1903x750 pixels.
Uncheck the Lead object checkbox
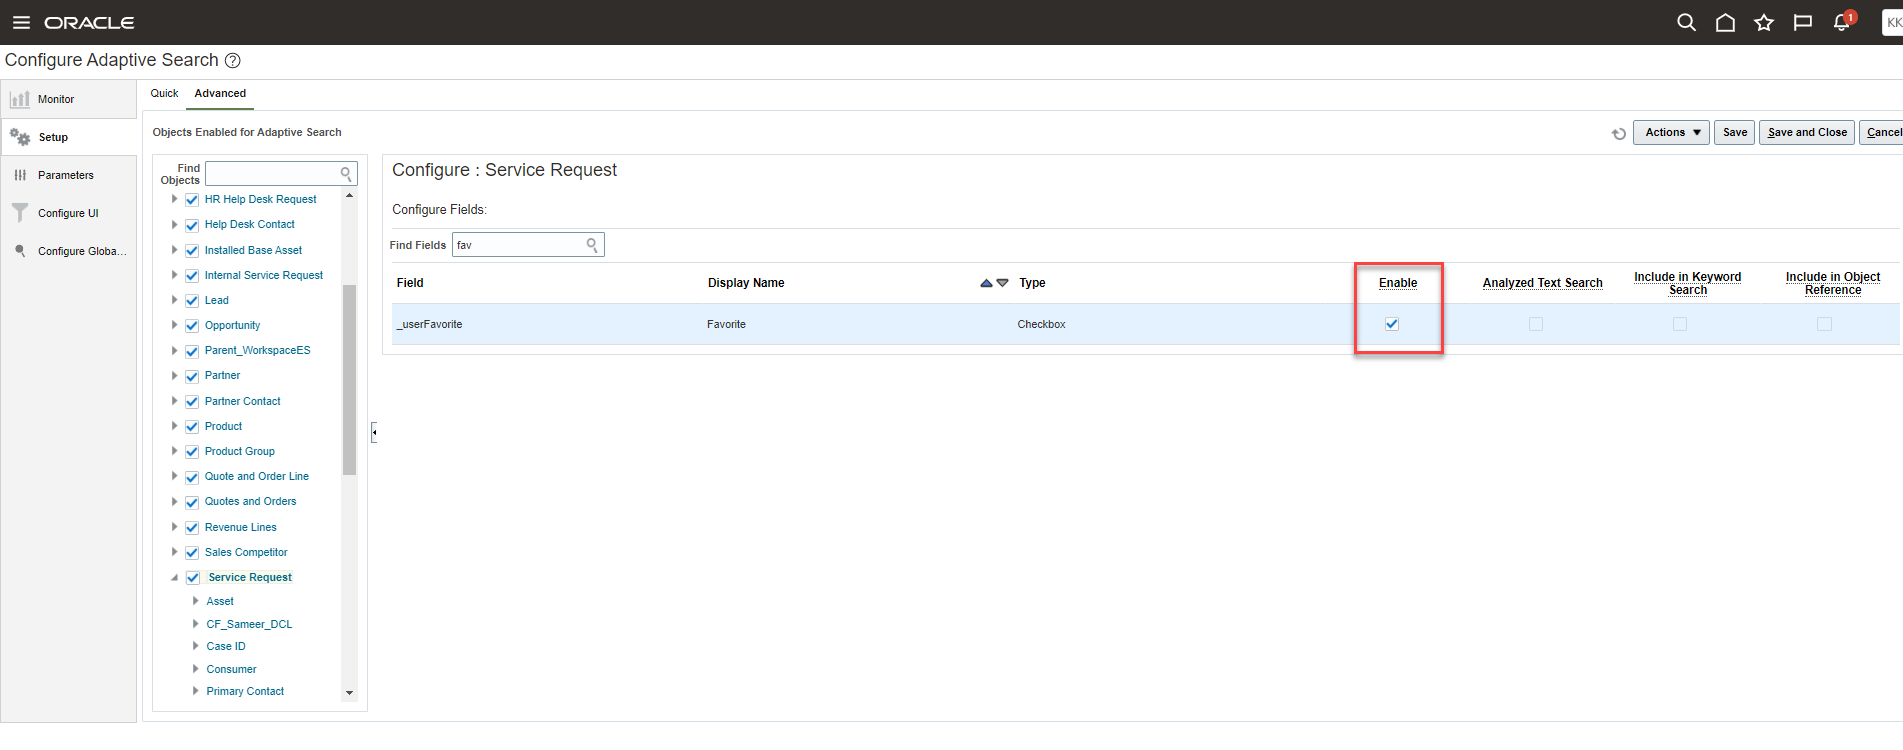click(x=192, y=301)
